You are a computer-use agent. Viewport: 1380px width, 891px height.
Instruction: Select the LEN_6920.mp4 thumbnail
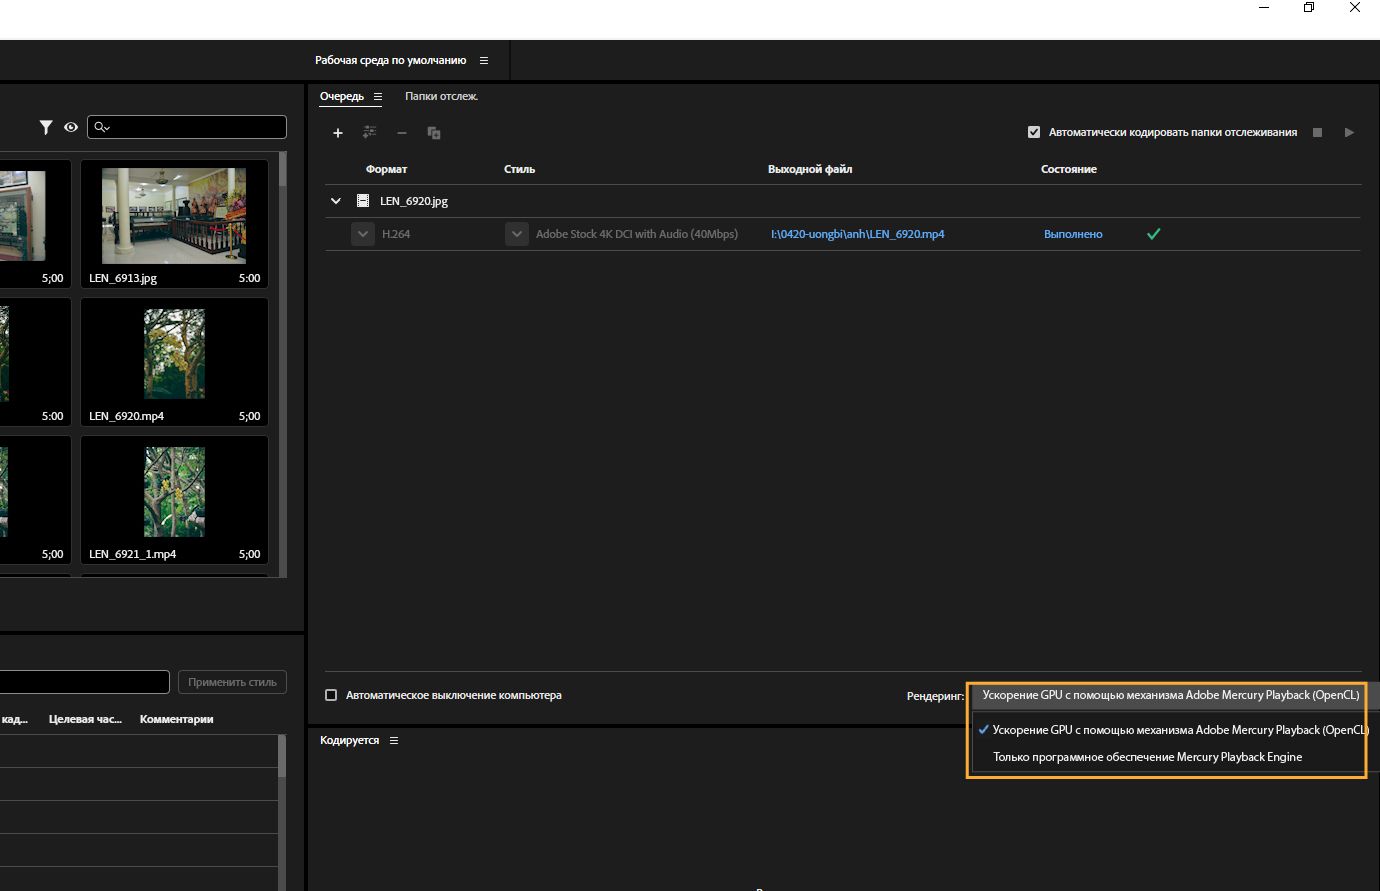[x=174, y=362]
